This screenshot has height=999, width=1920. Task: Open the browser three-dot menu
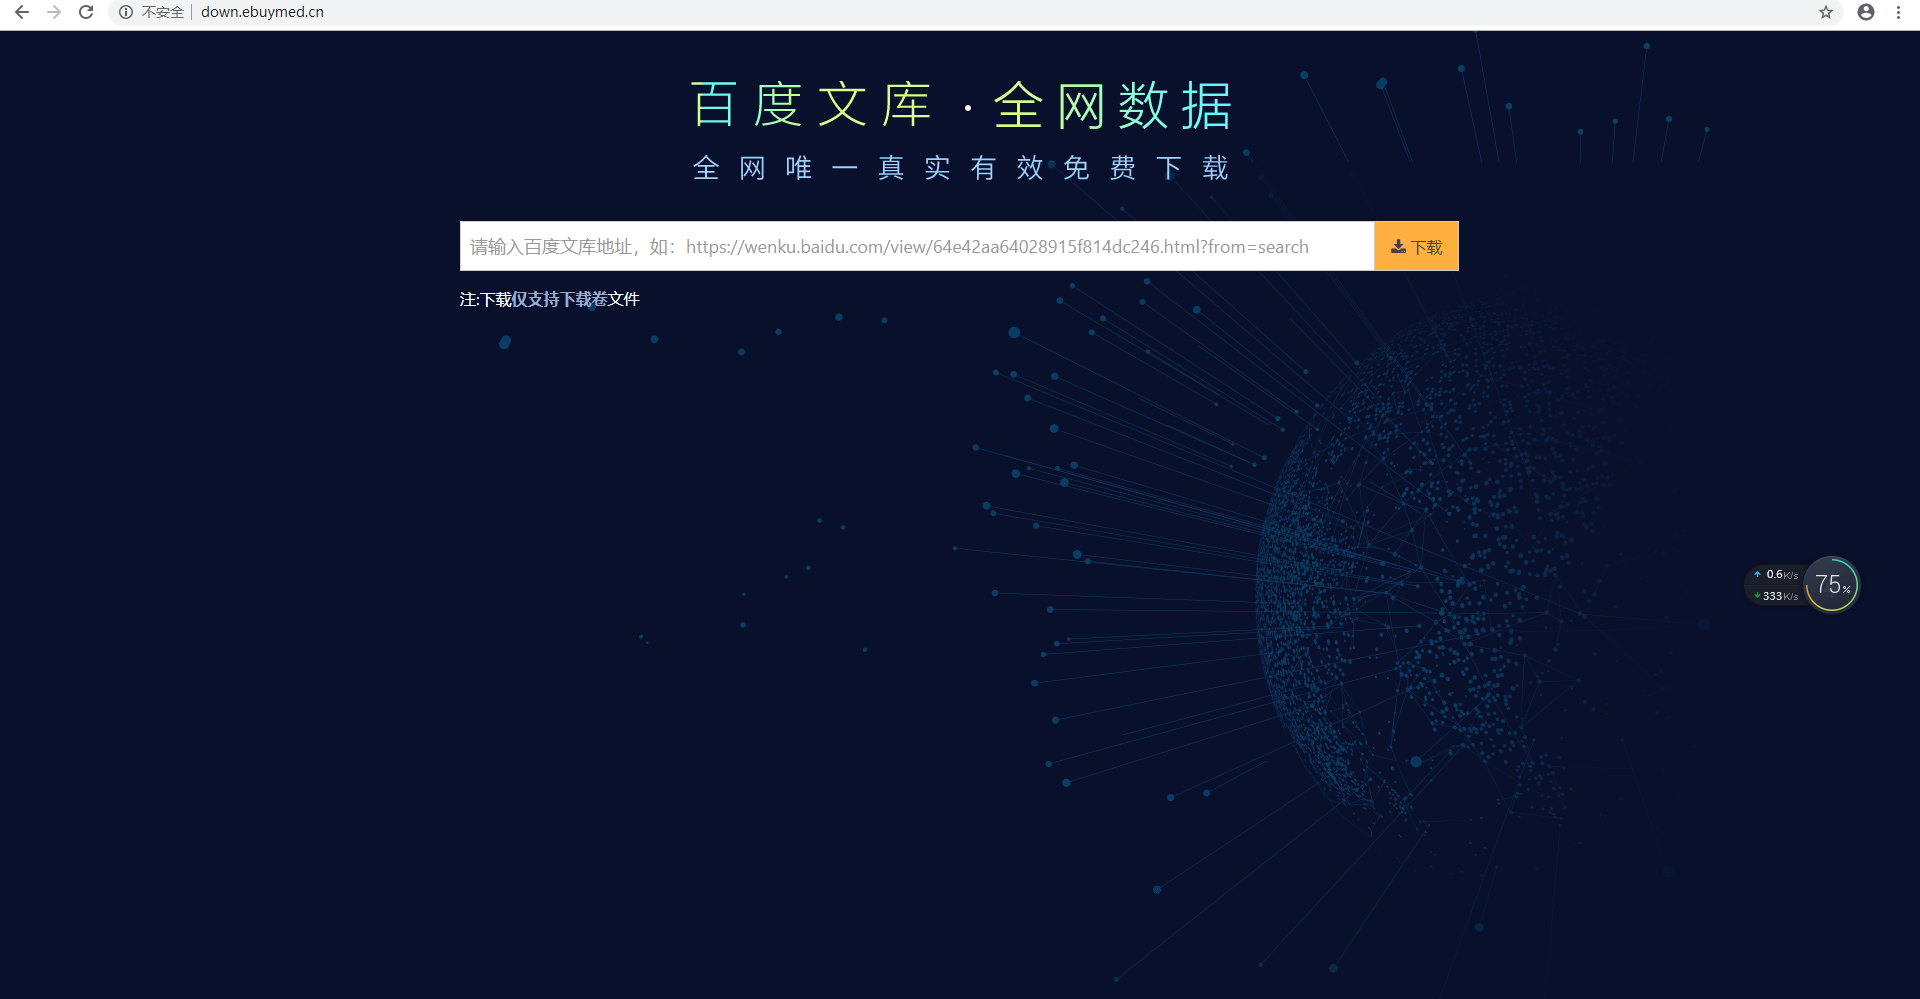[1898, 12]
